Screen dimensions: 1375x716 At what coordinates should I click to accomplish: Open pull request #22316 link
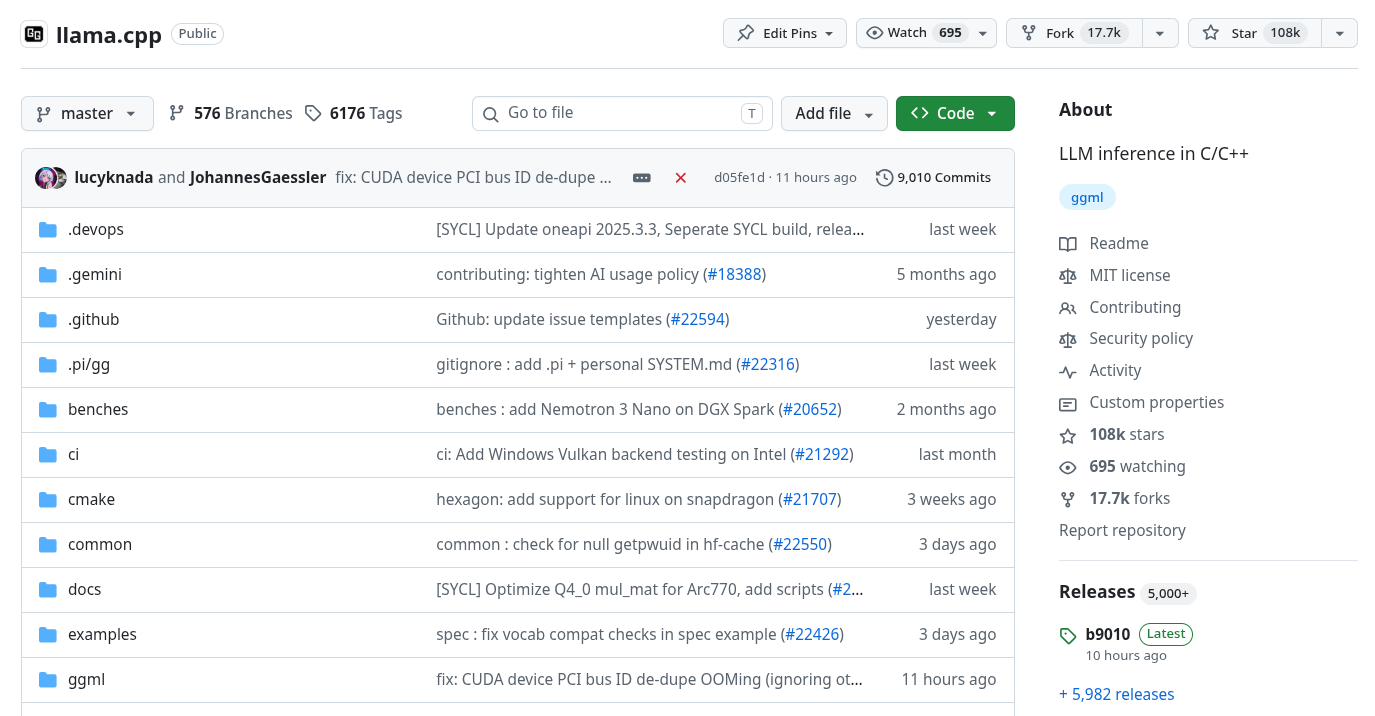767,365
